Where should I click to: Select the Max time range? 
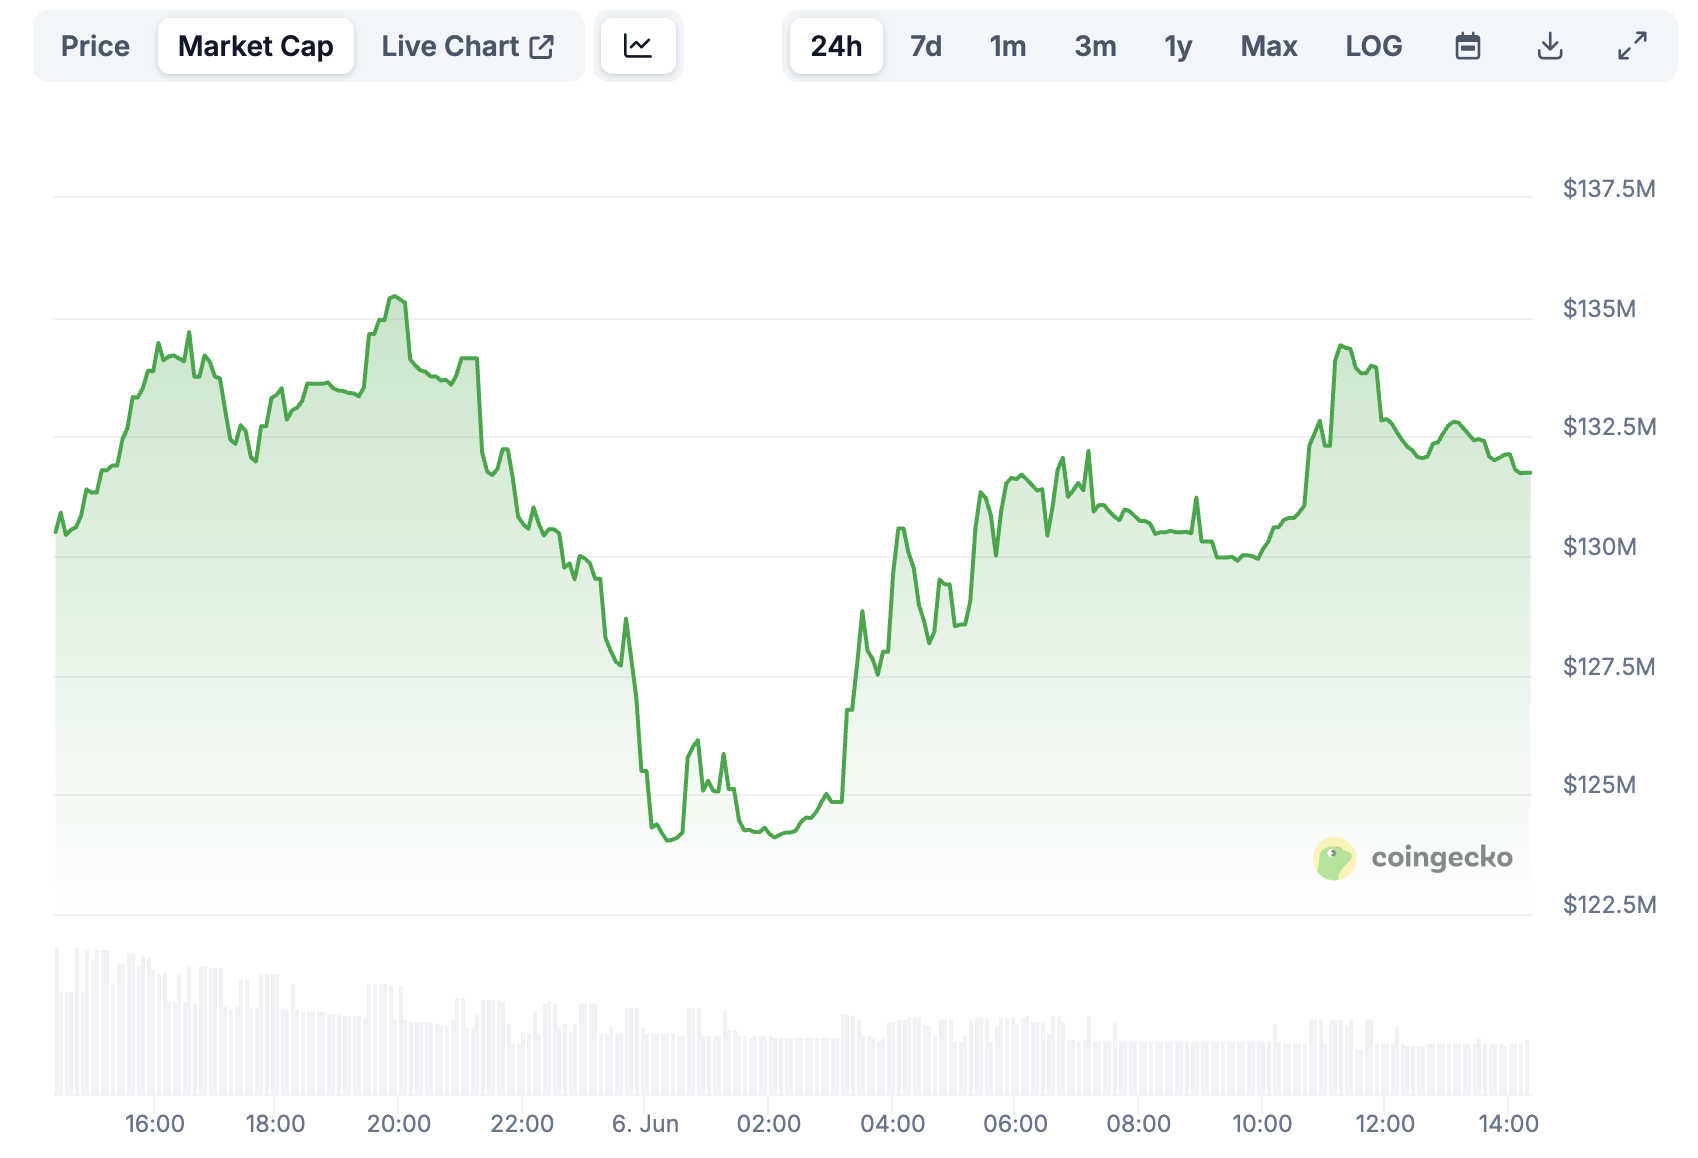[x=1268, y=46]
